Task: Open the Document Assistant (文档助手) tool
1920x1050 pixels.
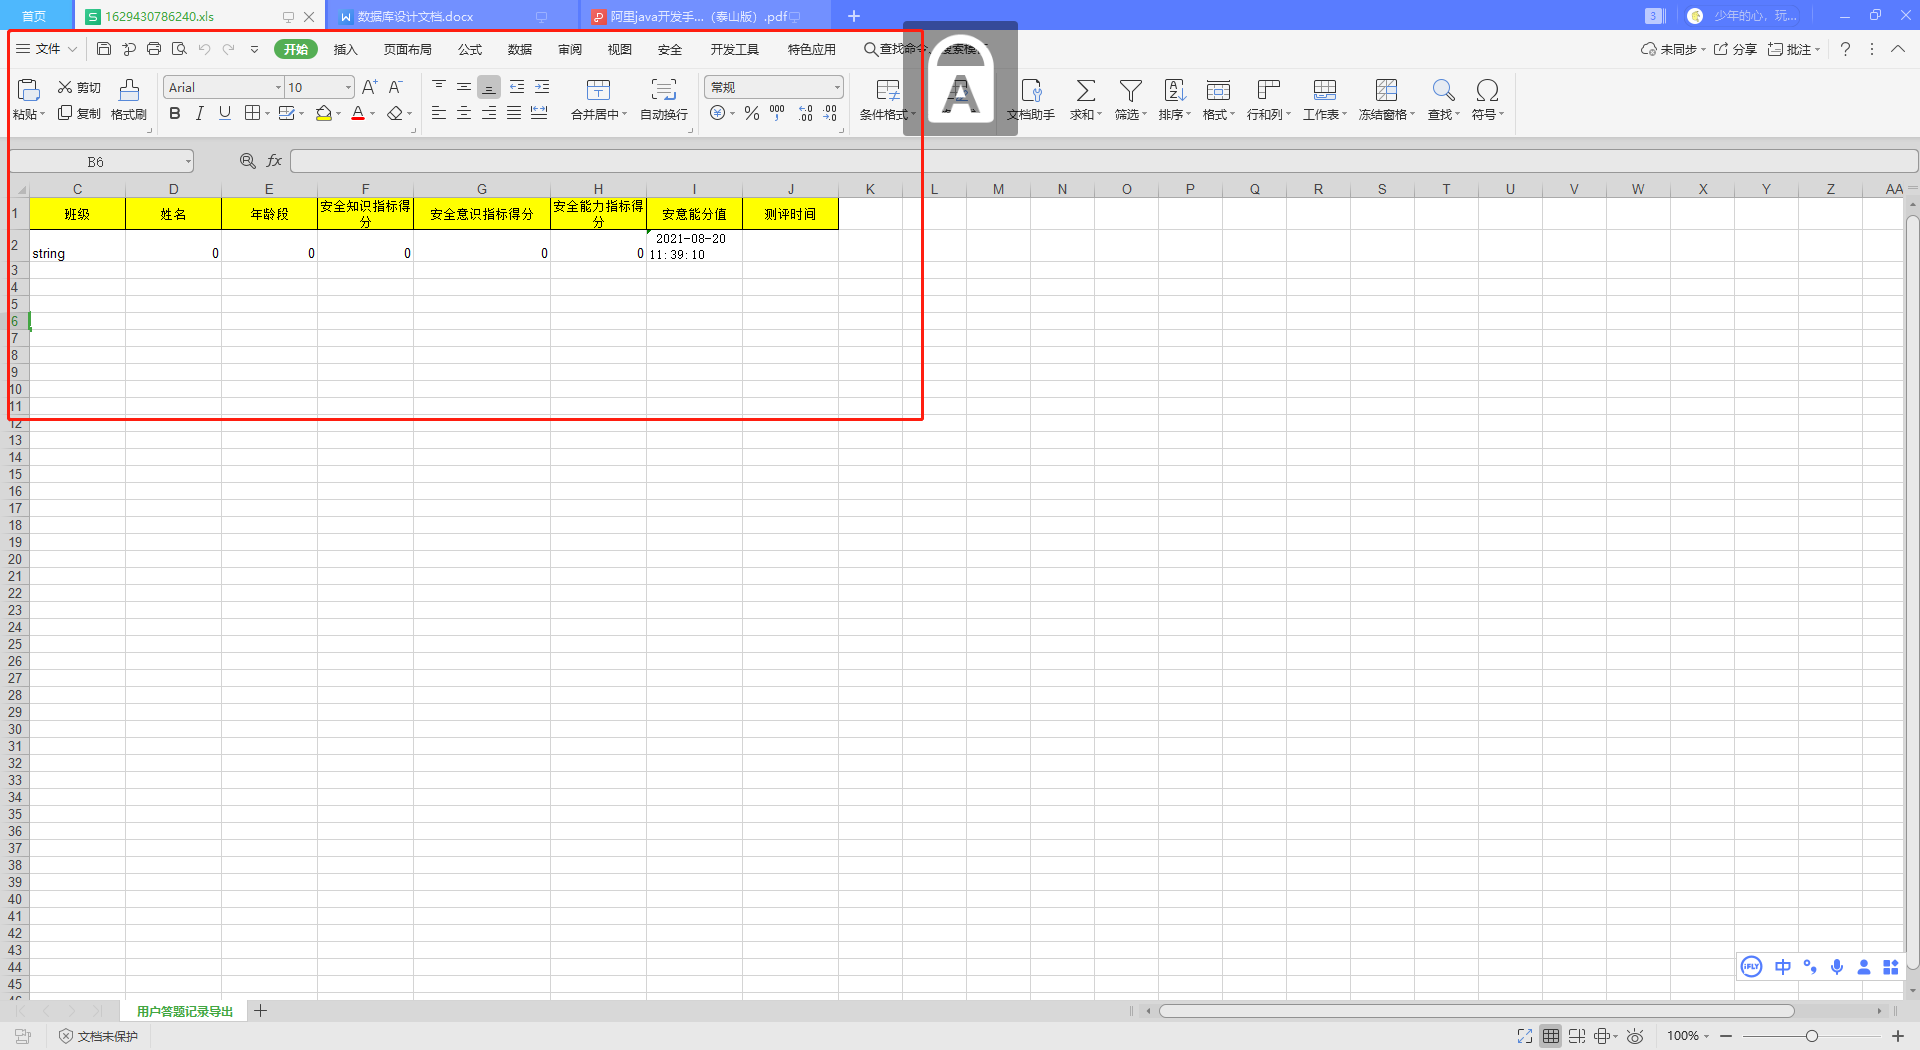Action: coord(1031,100)
